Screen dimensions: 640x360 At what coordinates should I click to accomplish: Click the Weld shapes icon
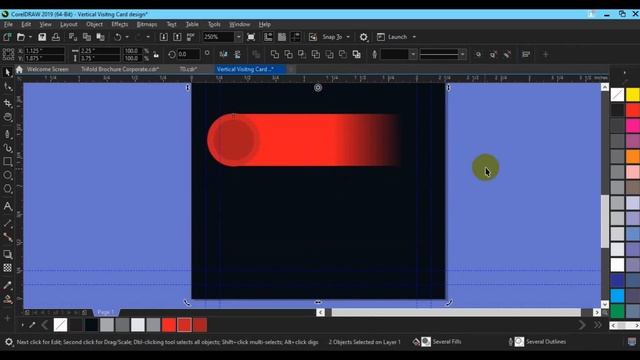pyautogui.click(x=275, y=54)
